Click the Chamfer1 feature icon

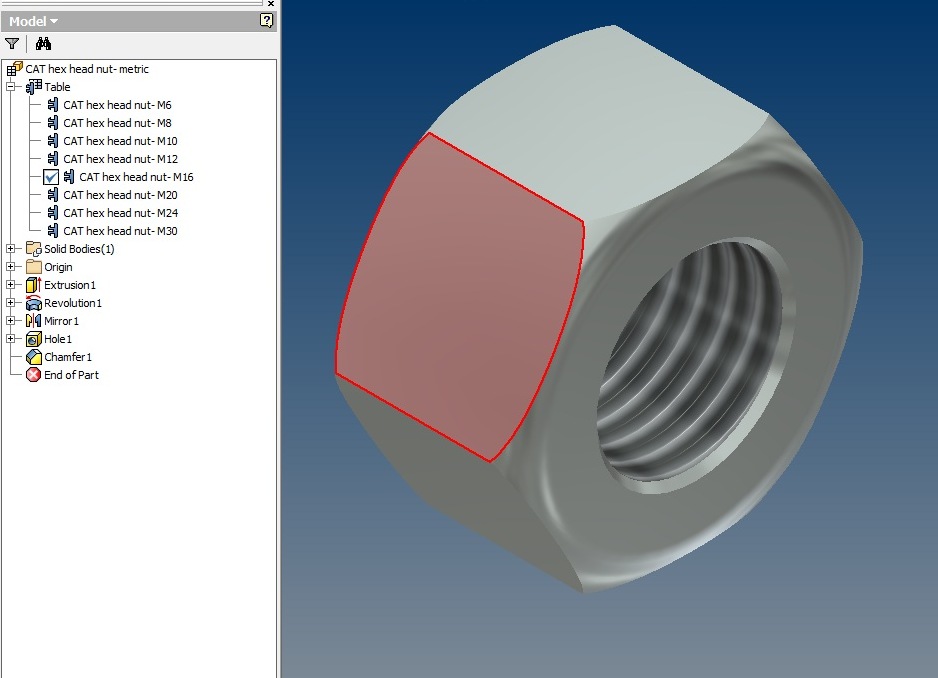pyautogui.click(x=34, y=357)
